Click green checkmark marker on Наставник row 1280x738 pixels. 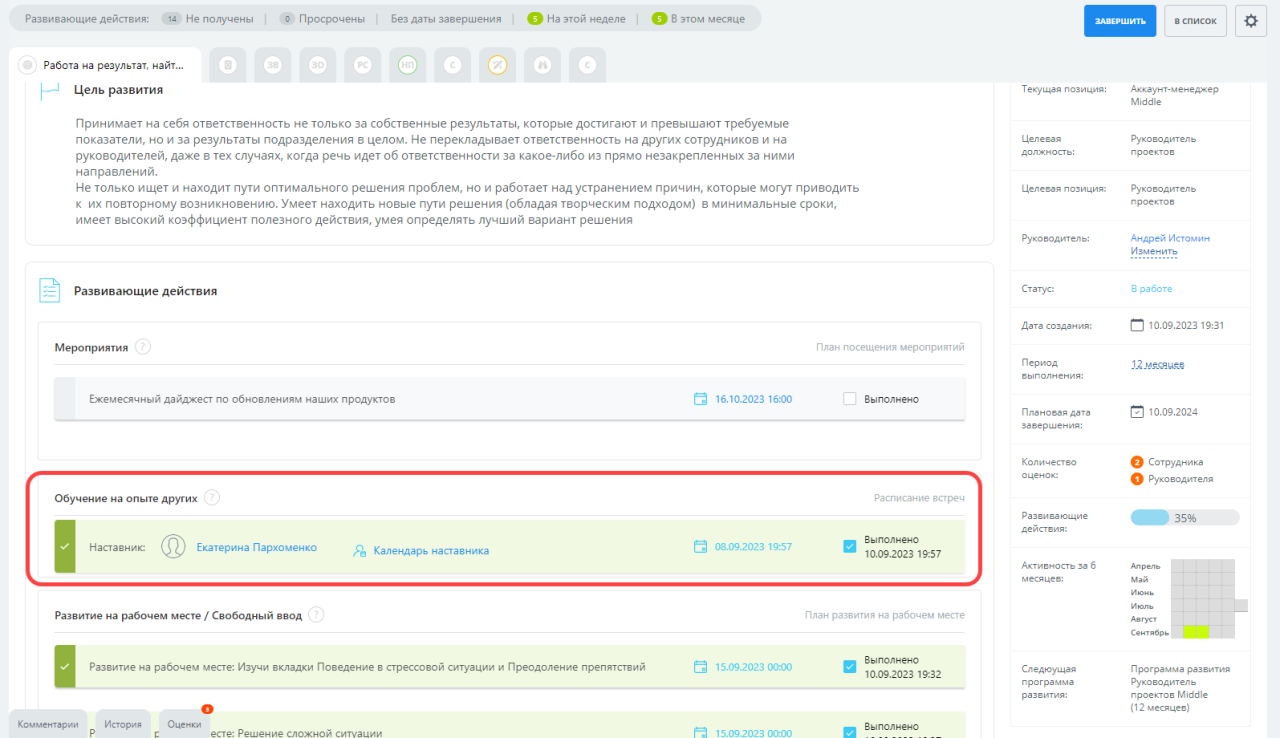(x=65, y=547)
